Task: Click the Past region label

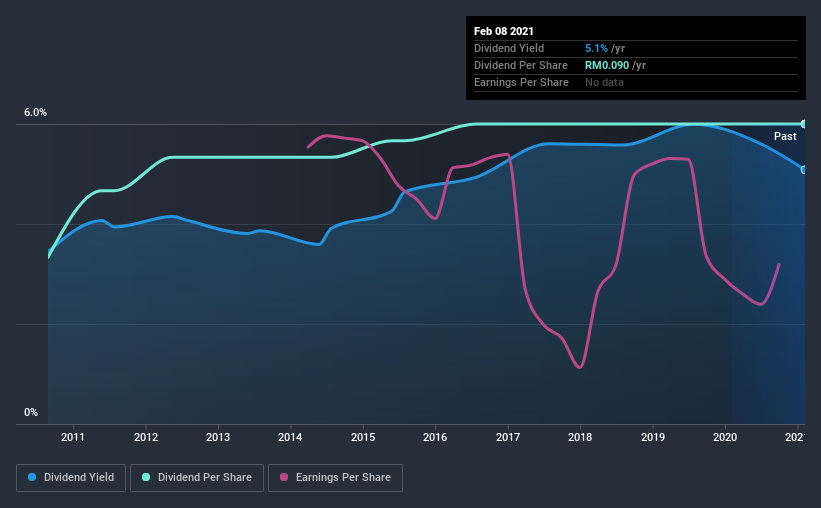Action: [785, 136]
